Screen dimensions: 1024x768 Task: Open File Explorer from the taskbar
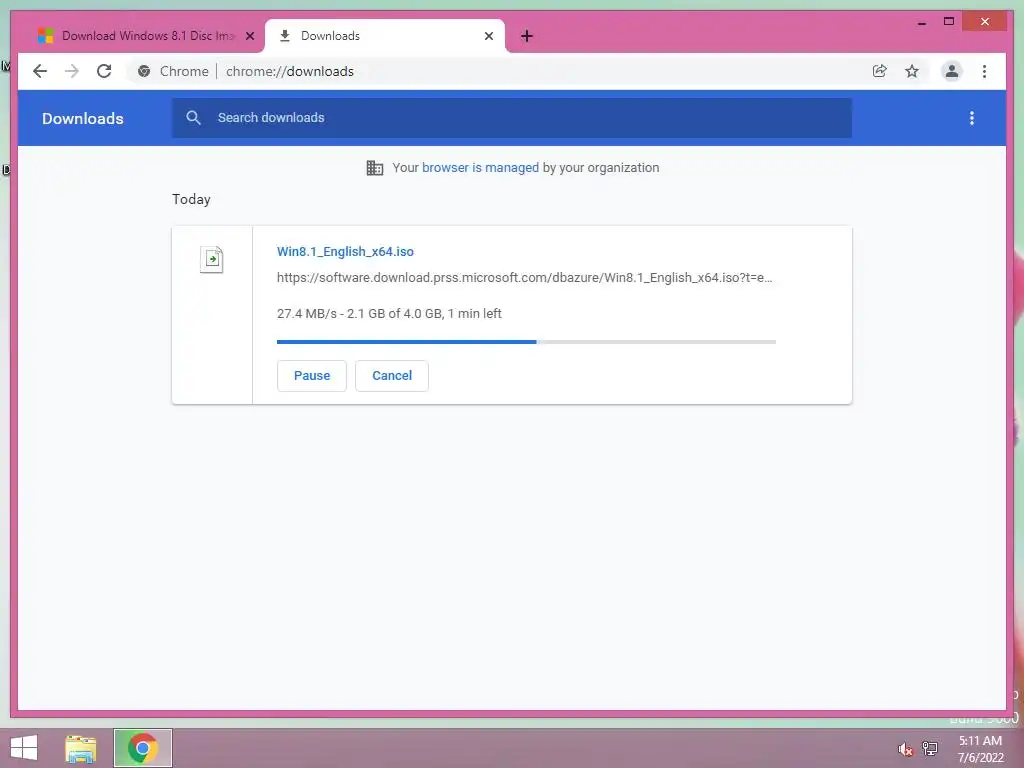click(x=81, y=748)
